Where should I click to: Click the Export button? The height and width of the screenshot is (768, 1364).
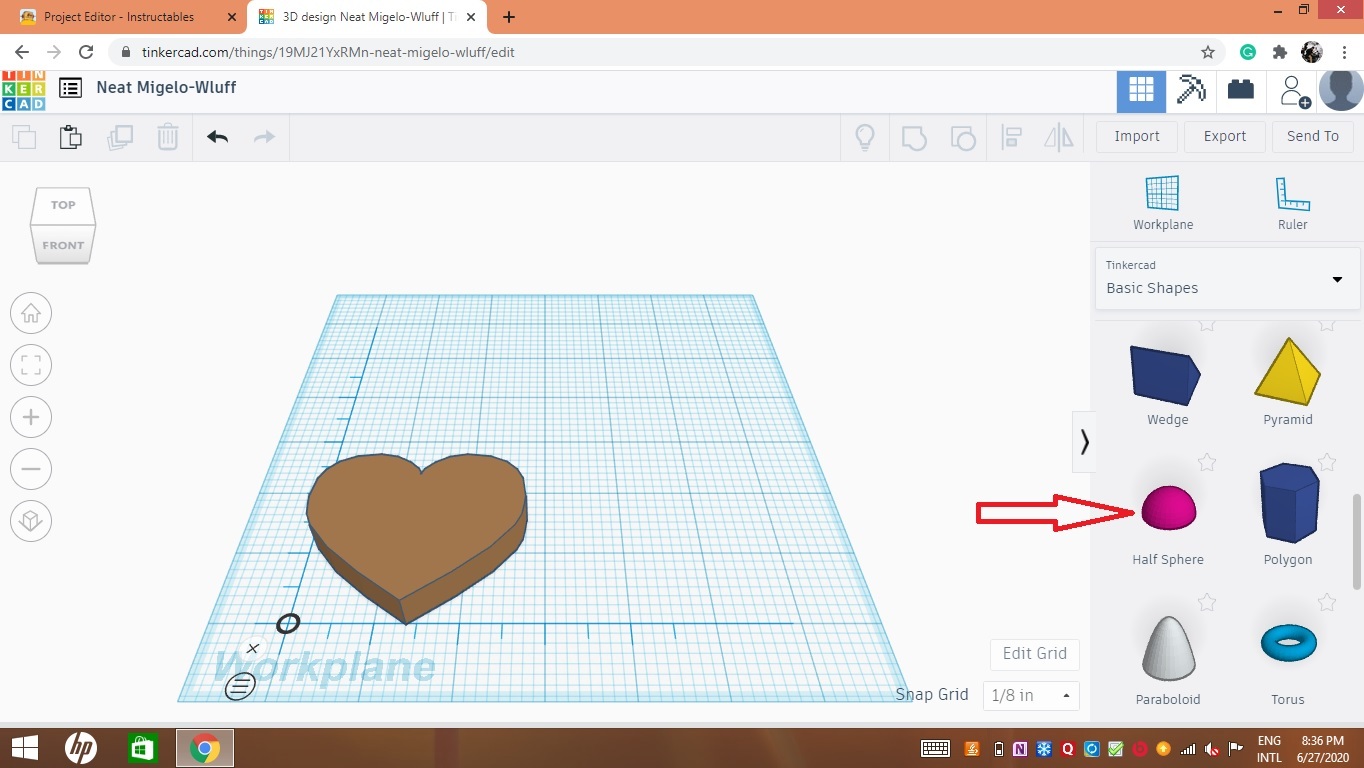(x=1224, y=136)
